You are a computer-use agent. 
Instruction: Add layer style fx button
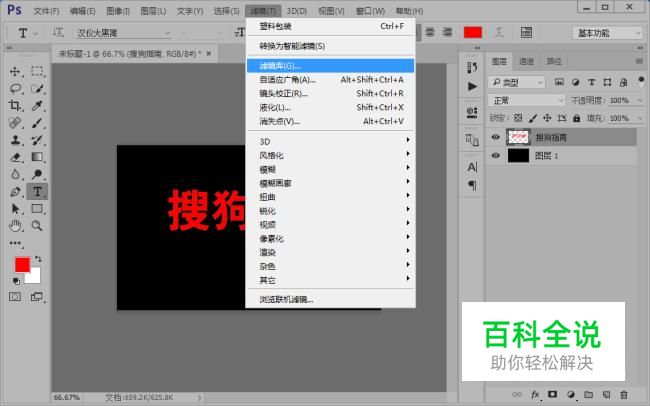(x=535, y=394)
